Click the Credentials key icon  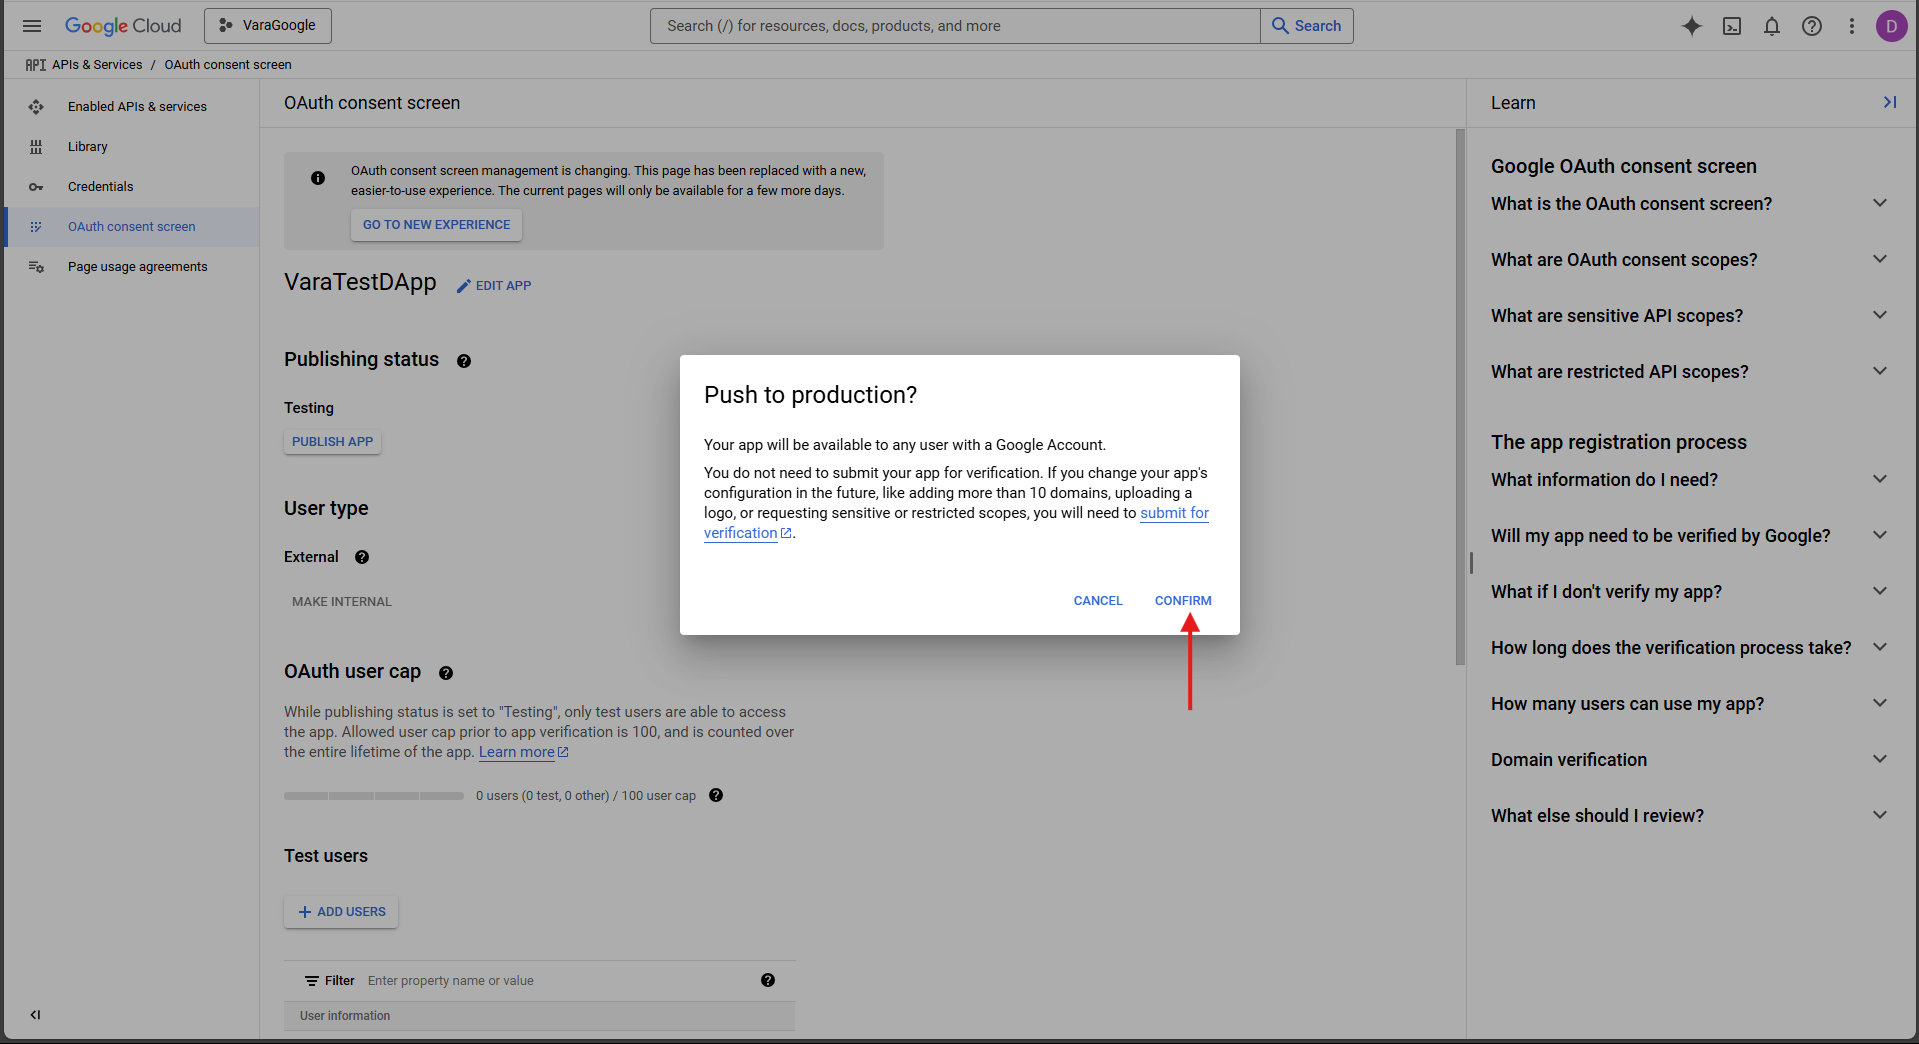click(36, 187)
